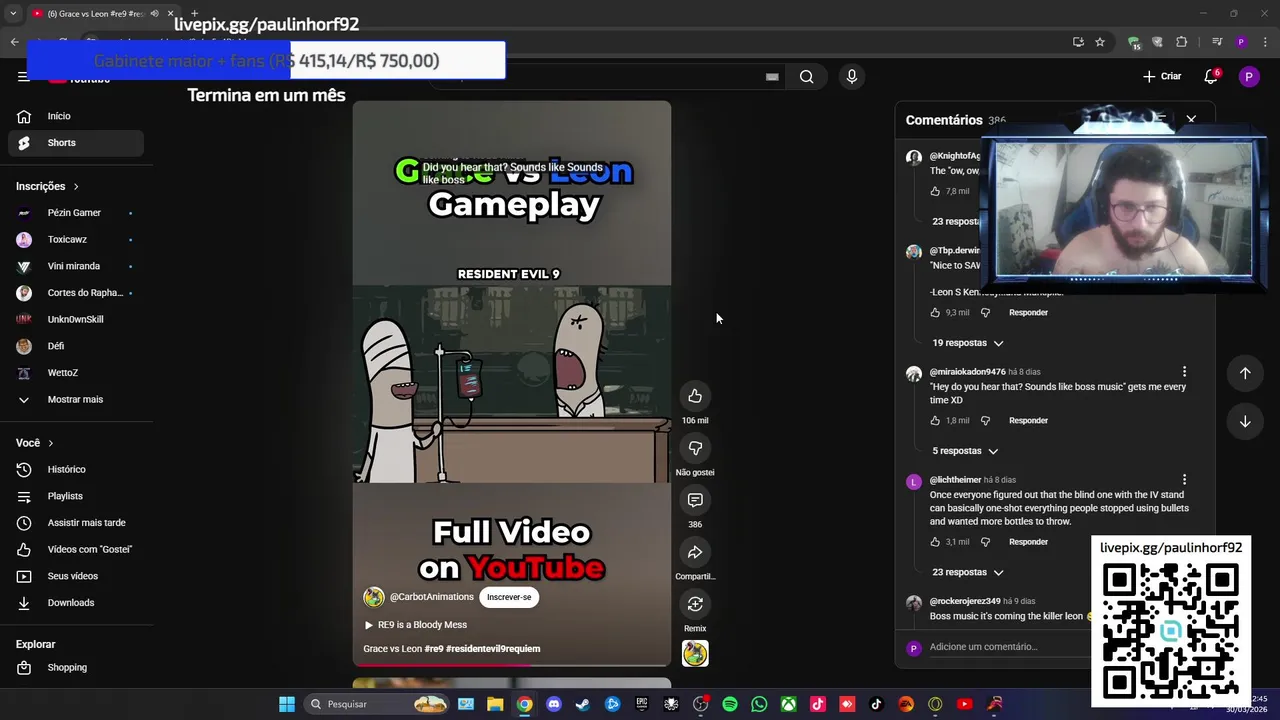Open @CarbotAnimations channel link
The height and width of the screenshot is (720, 1280).
[x=431, y=597]
